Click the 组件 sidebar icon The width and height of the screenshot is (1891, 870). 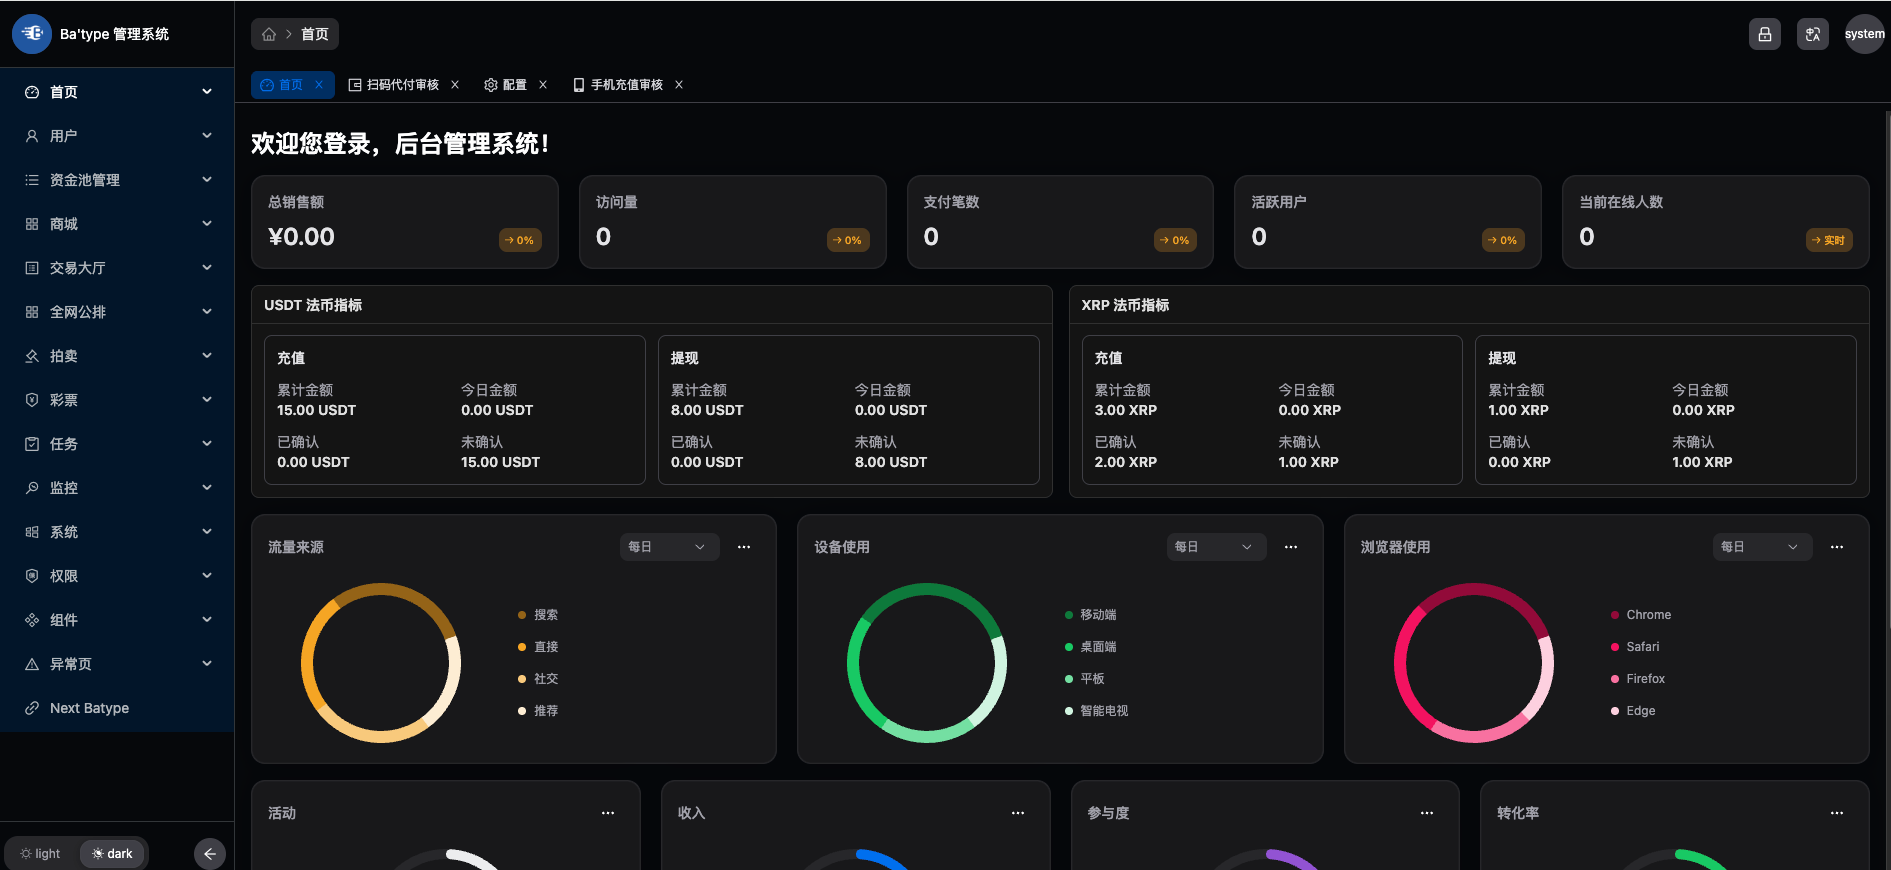32,620
